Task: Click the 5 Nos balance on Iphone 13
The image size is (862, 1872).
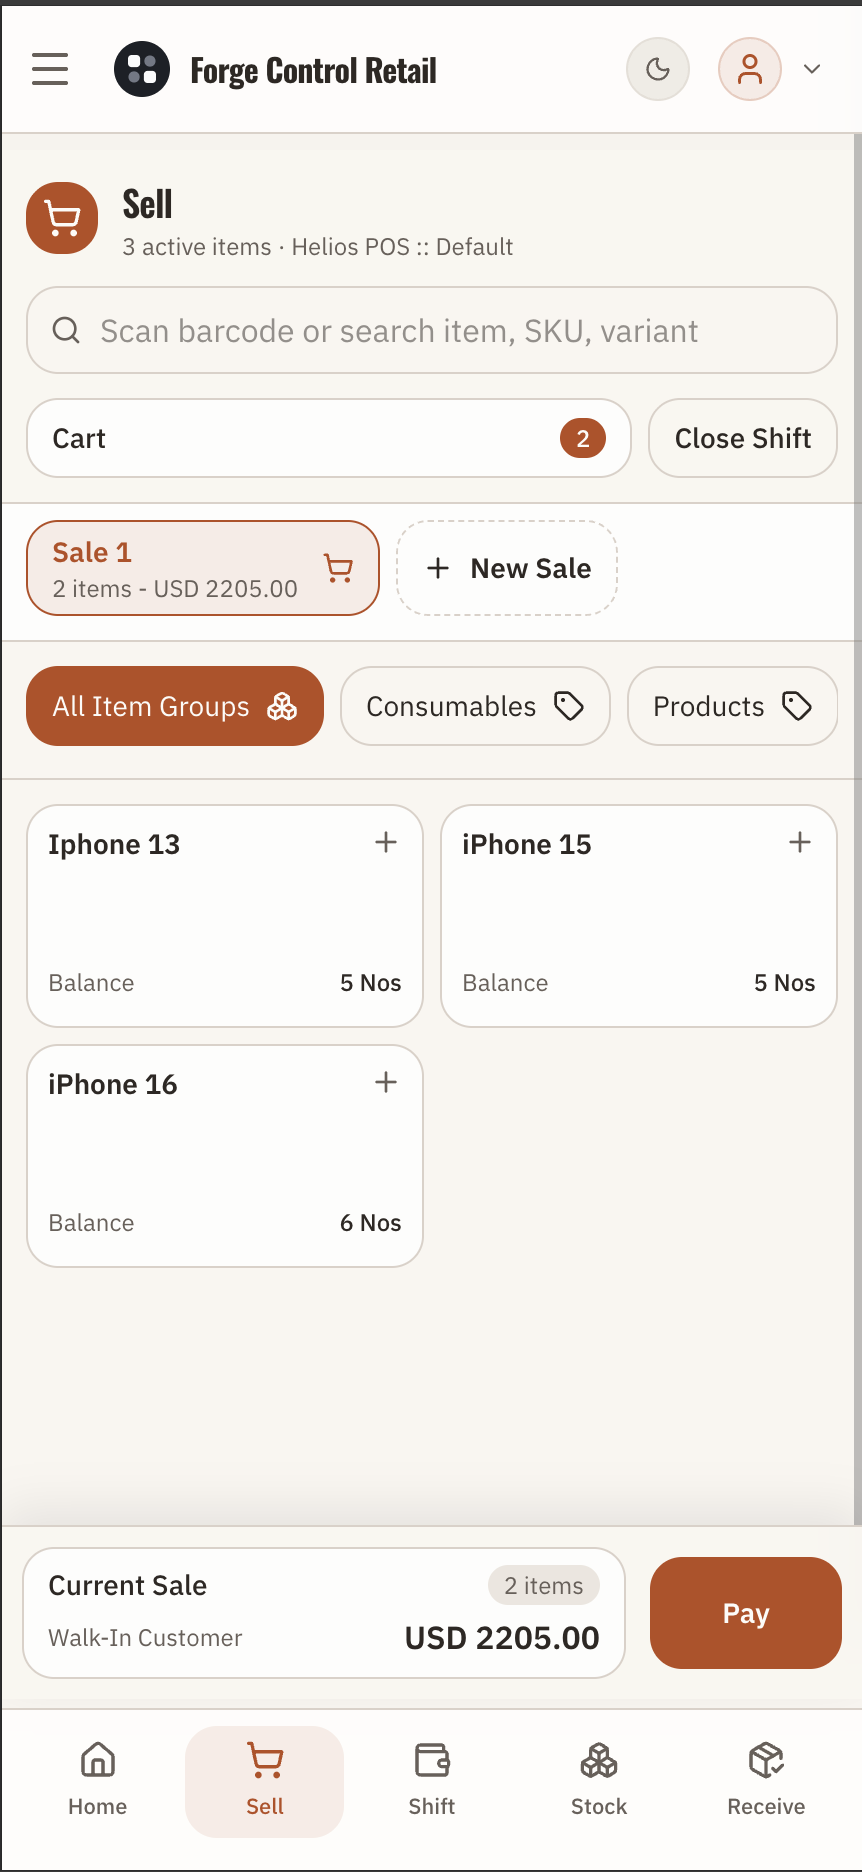Action: pos(370,983)
